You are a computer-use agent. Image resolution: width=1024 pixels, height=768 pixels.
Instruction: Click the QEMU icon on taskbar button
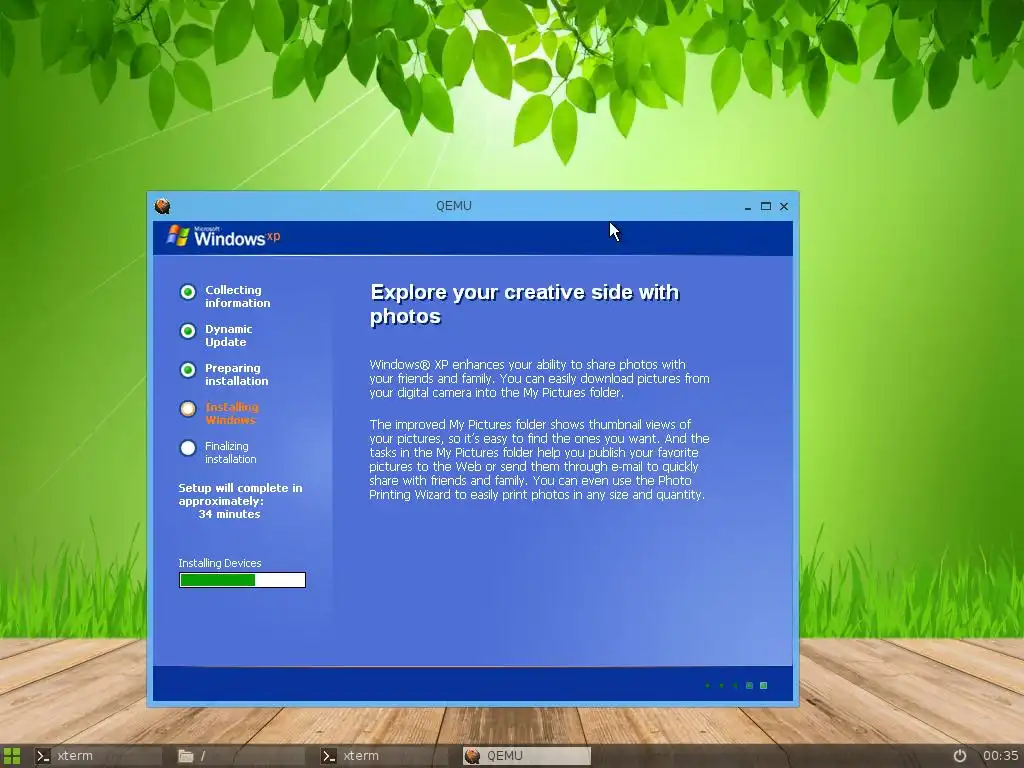(x=472, y=756)
